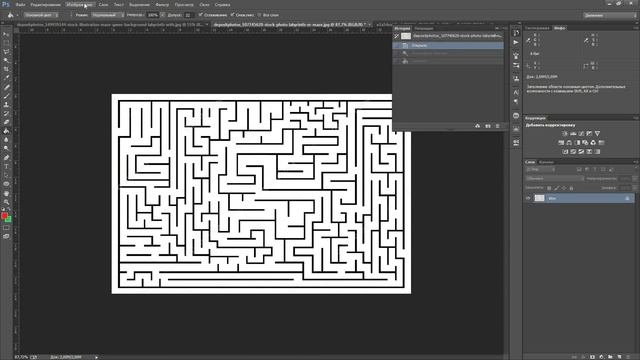Create new document from current history state
The width and height of the screenshot is (640, 360).
pyautogui.click(x=478, y=126)
